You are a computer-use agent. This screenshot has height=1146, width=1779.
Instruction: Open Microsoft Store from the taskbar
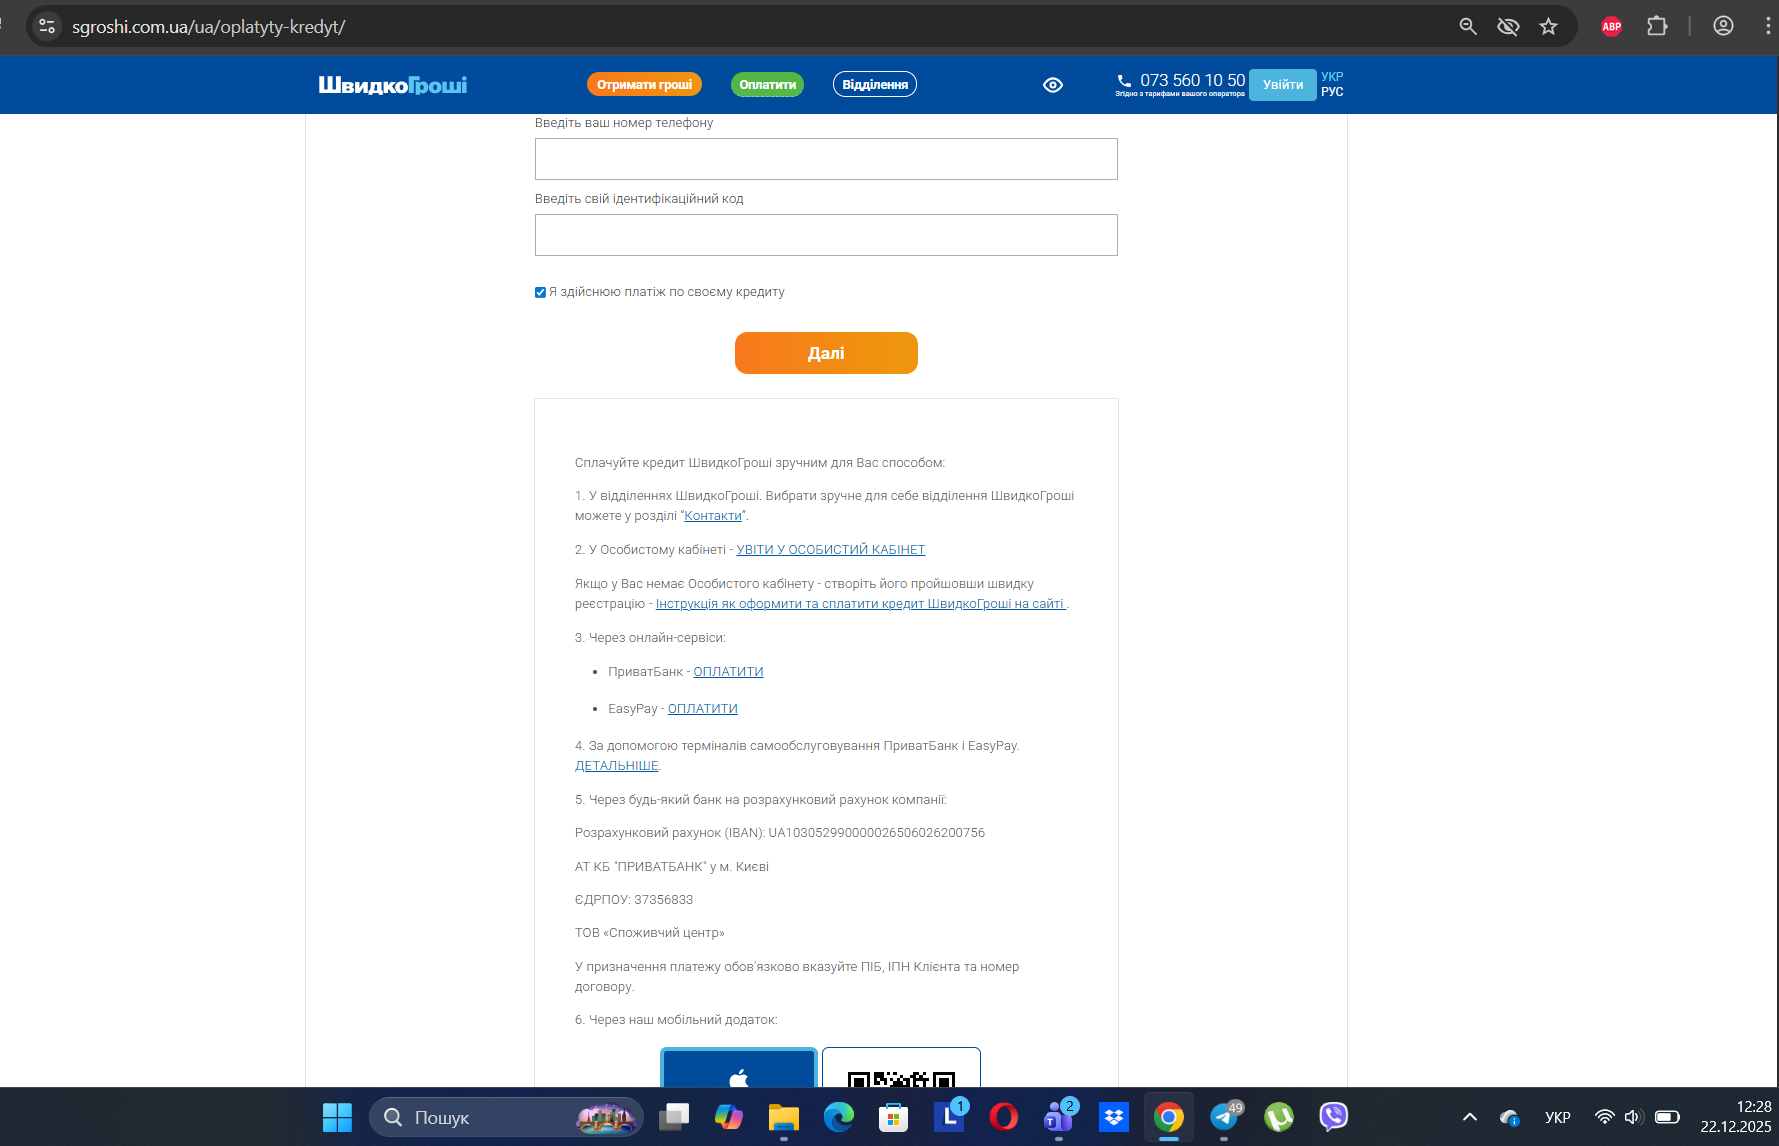(893, 1117)
